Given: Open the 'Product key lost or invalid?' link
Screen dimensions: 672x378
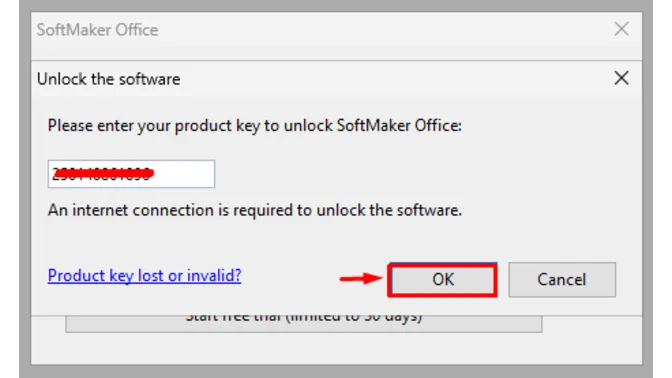Looking at the screenshot, I should tap(144, 276).
